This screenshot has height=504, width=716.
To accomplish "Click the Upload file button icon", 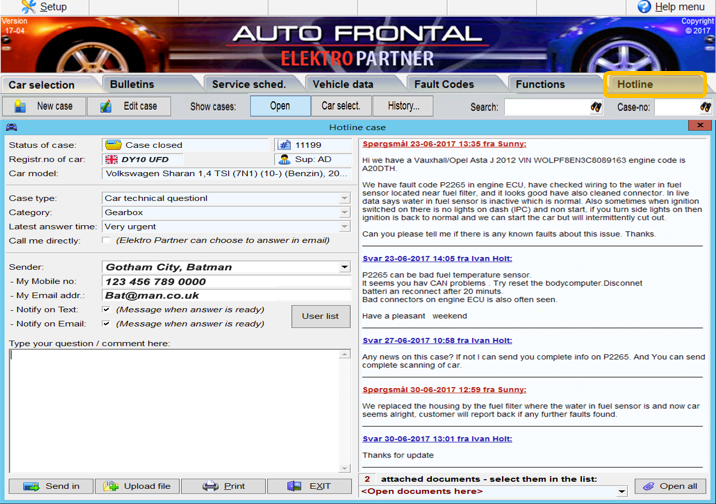I will (x=111, y=487).
